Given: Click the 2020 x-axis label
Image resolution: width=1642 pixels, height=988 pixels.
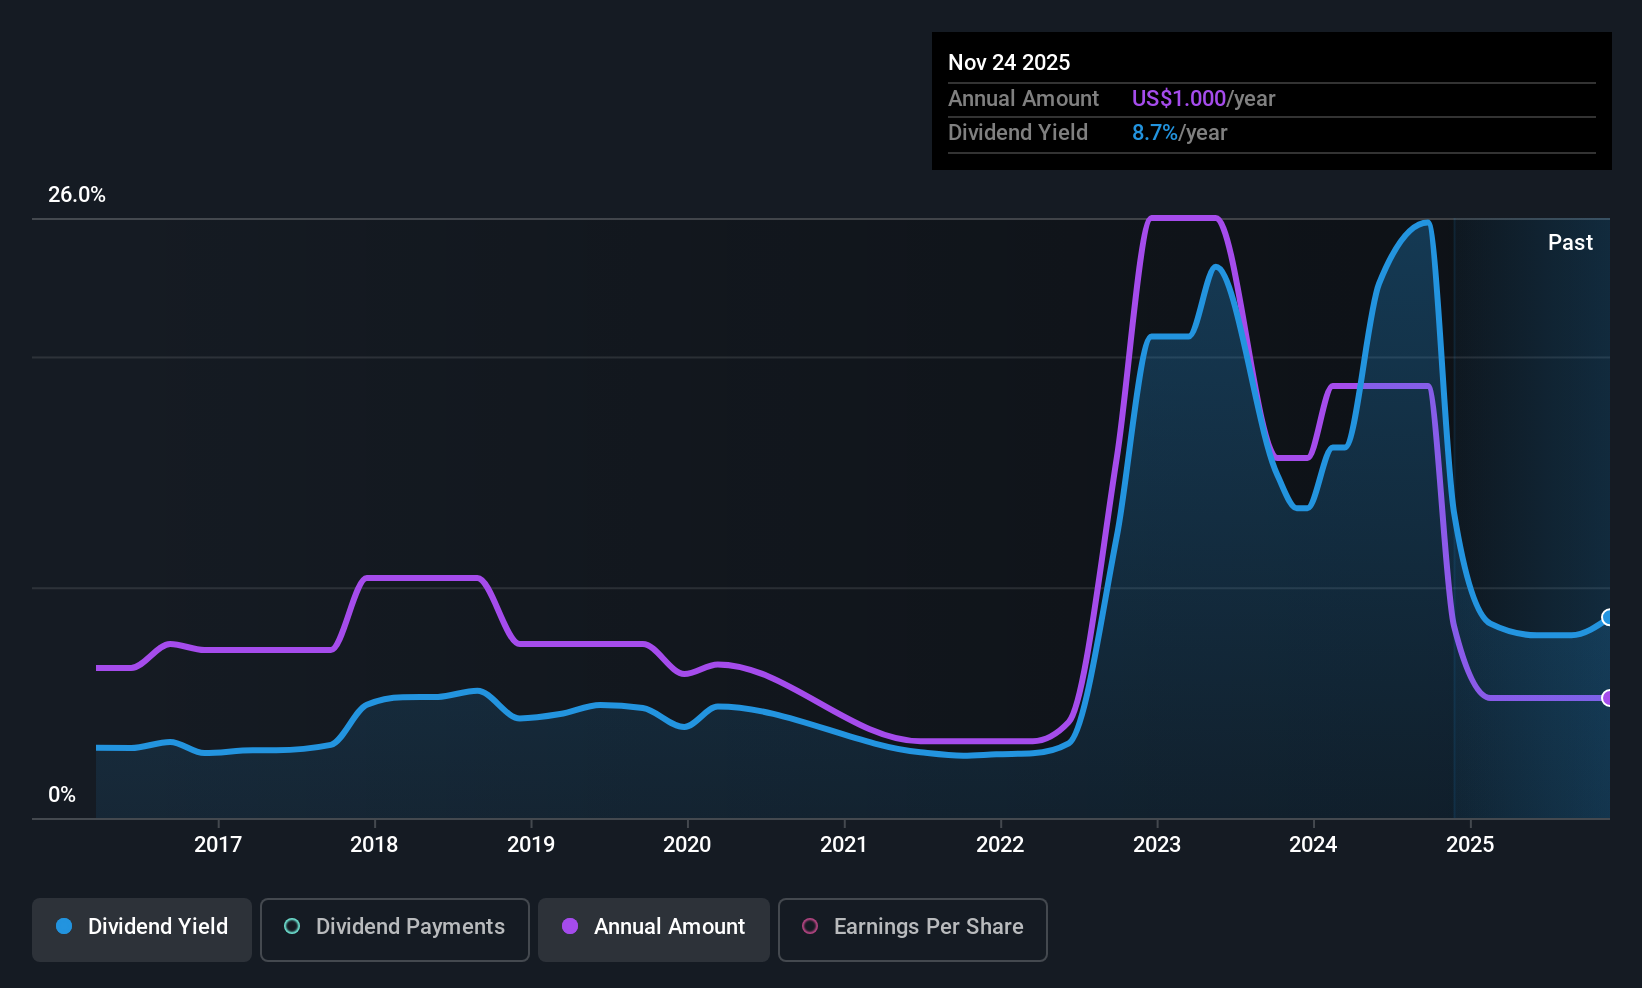Looking at the screenshot, I should pos(687,844).
